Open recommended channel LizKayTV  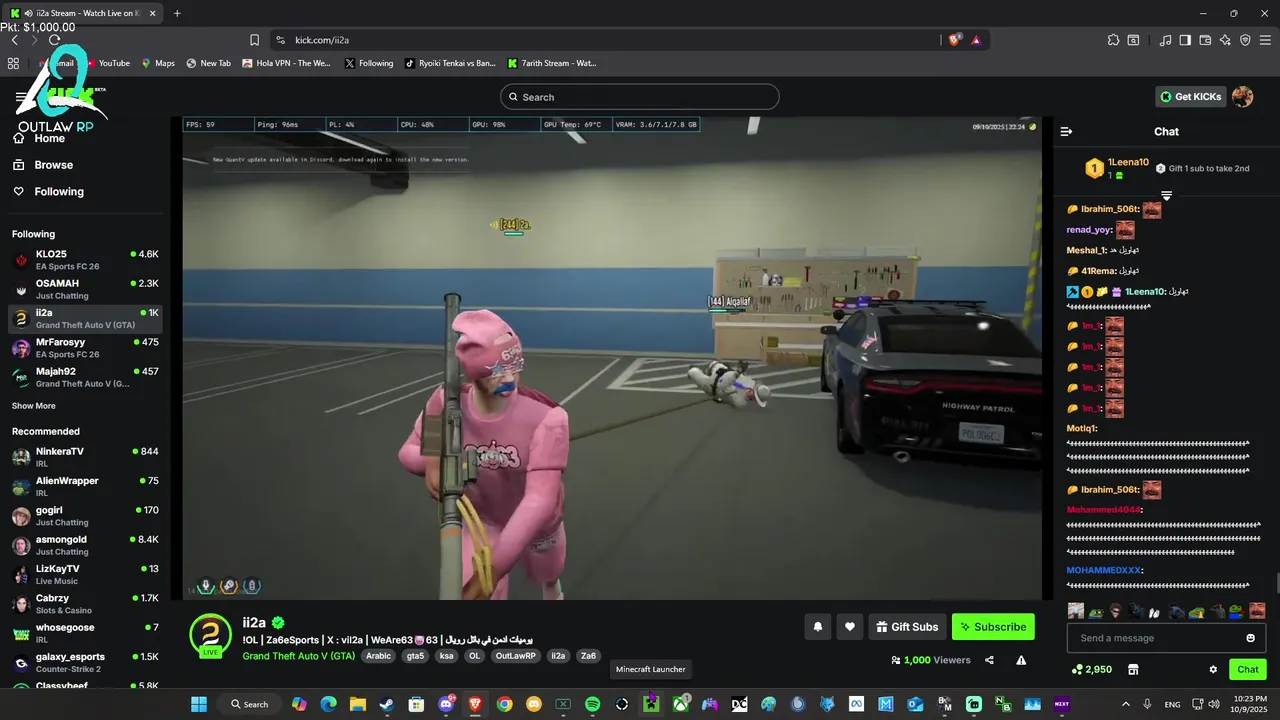(85, 574)
